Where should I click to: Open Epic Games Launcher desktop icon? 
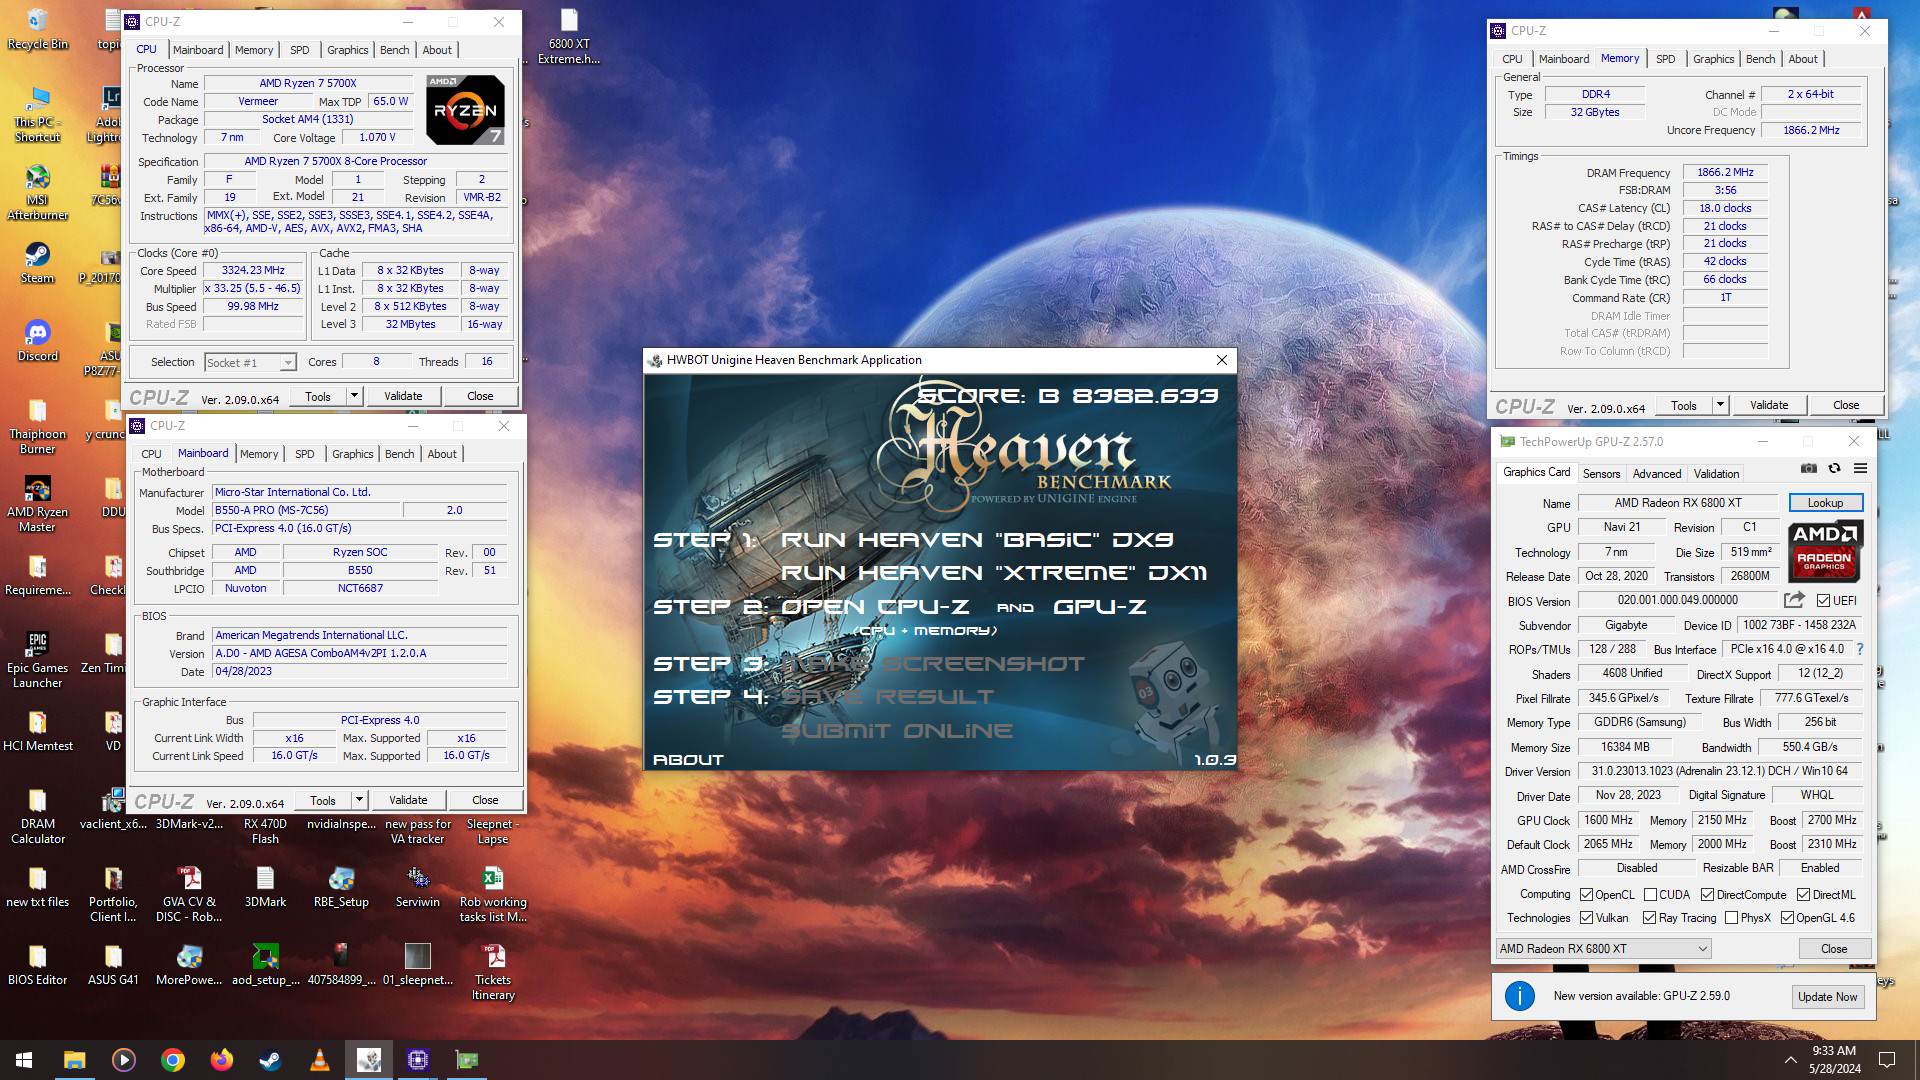[37, 661]
